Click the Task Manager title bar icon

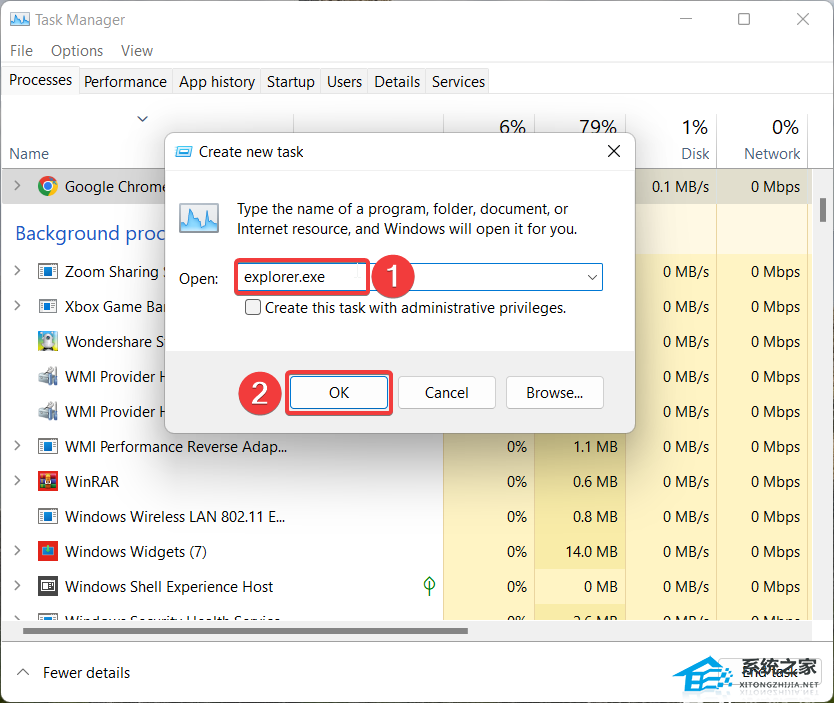tap(20, 20)
